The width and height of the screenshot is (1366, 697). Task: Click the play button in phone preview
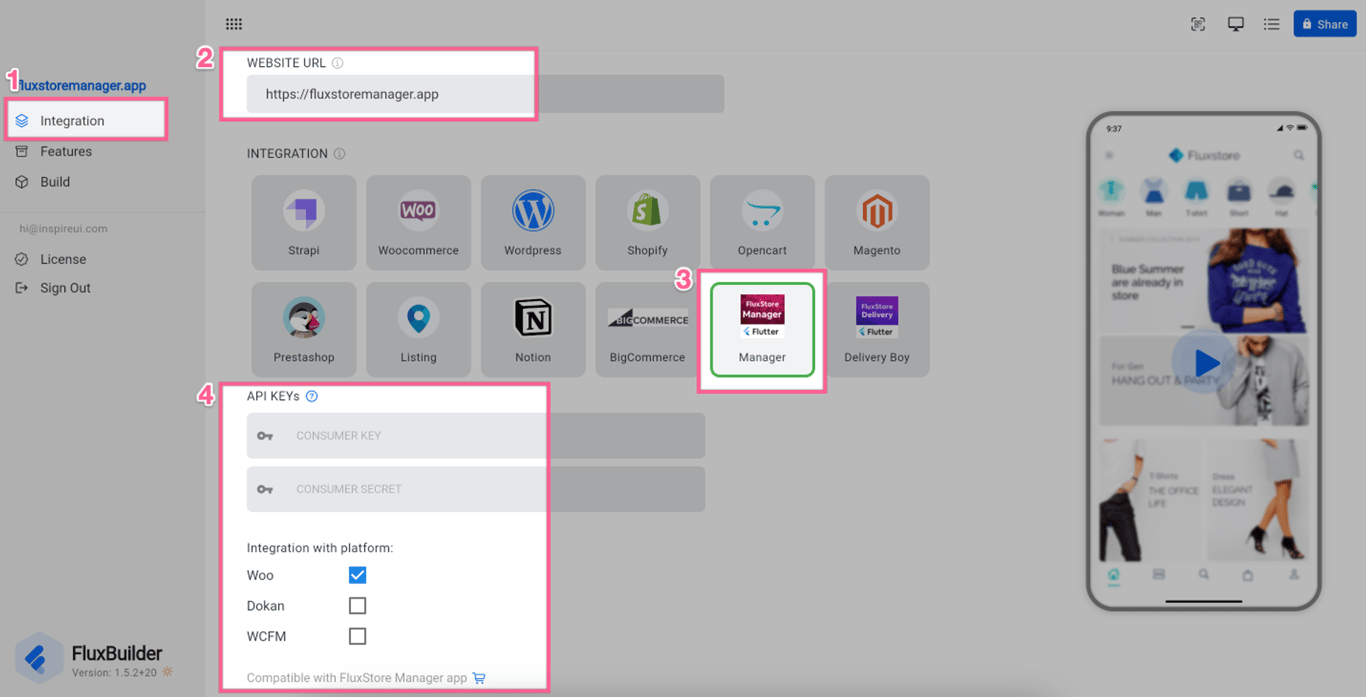(x=1205, y=363)
